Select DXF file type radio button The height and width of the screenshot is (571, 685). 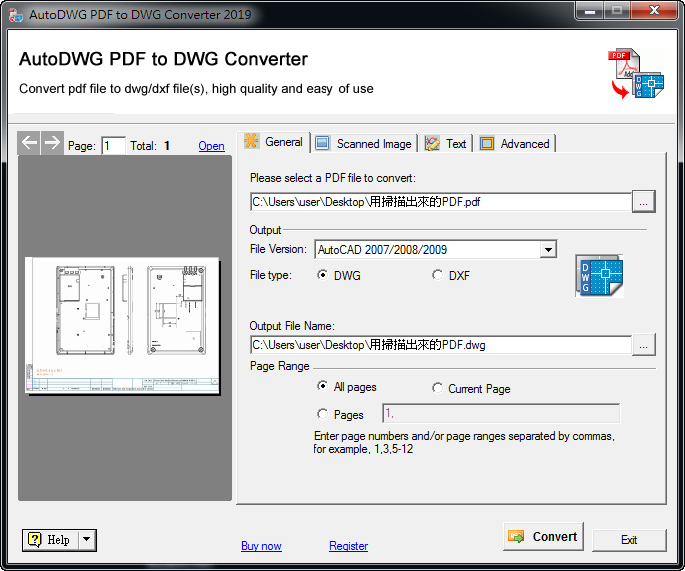(x=437, y=275)
